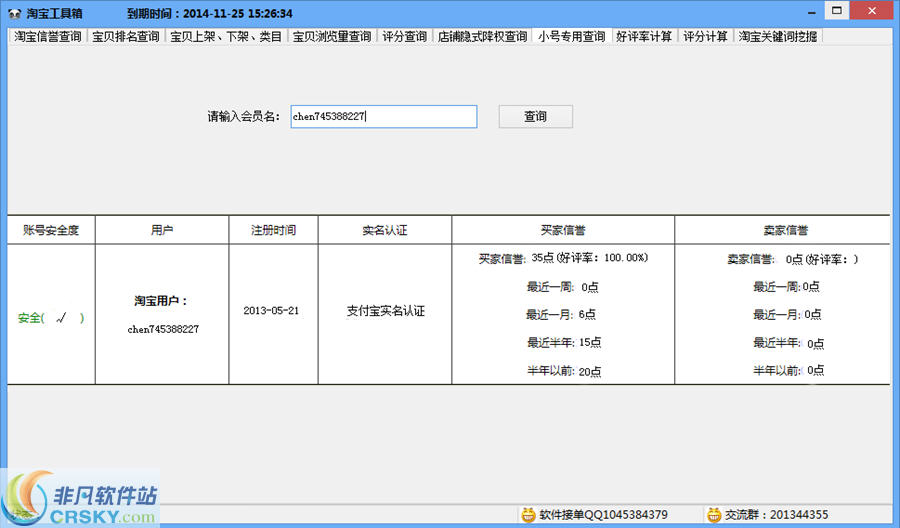The height and width of the screenshot is (528, 900).
Task: Click seller 半年以前: 0点 line
Action: pyautogui.click(x=789, y=370)
